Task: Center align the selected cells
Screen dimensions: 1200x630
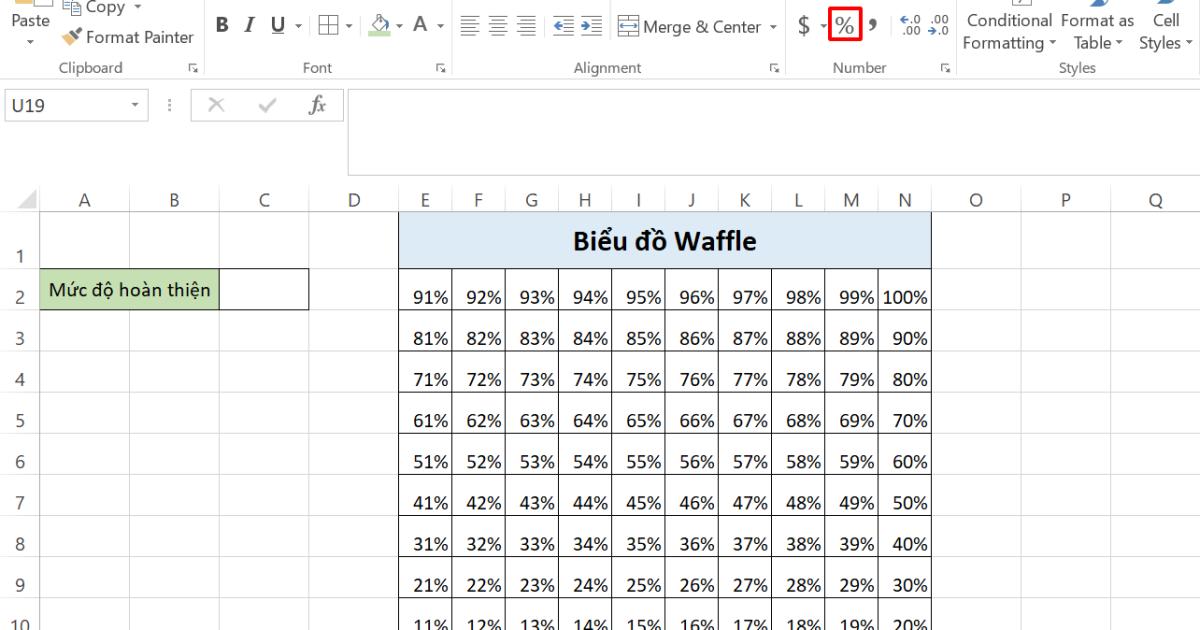Action: 496,26
